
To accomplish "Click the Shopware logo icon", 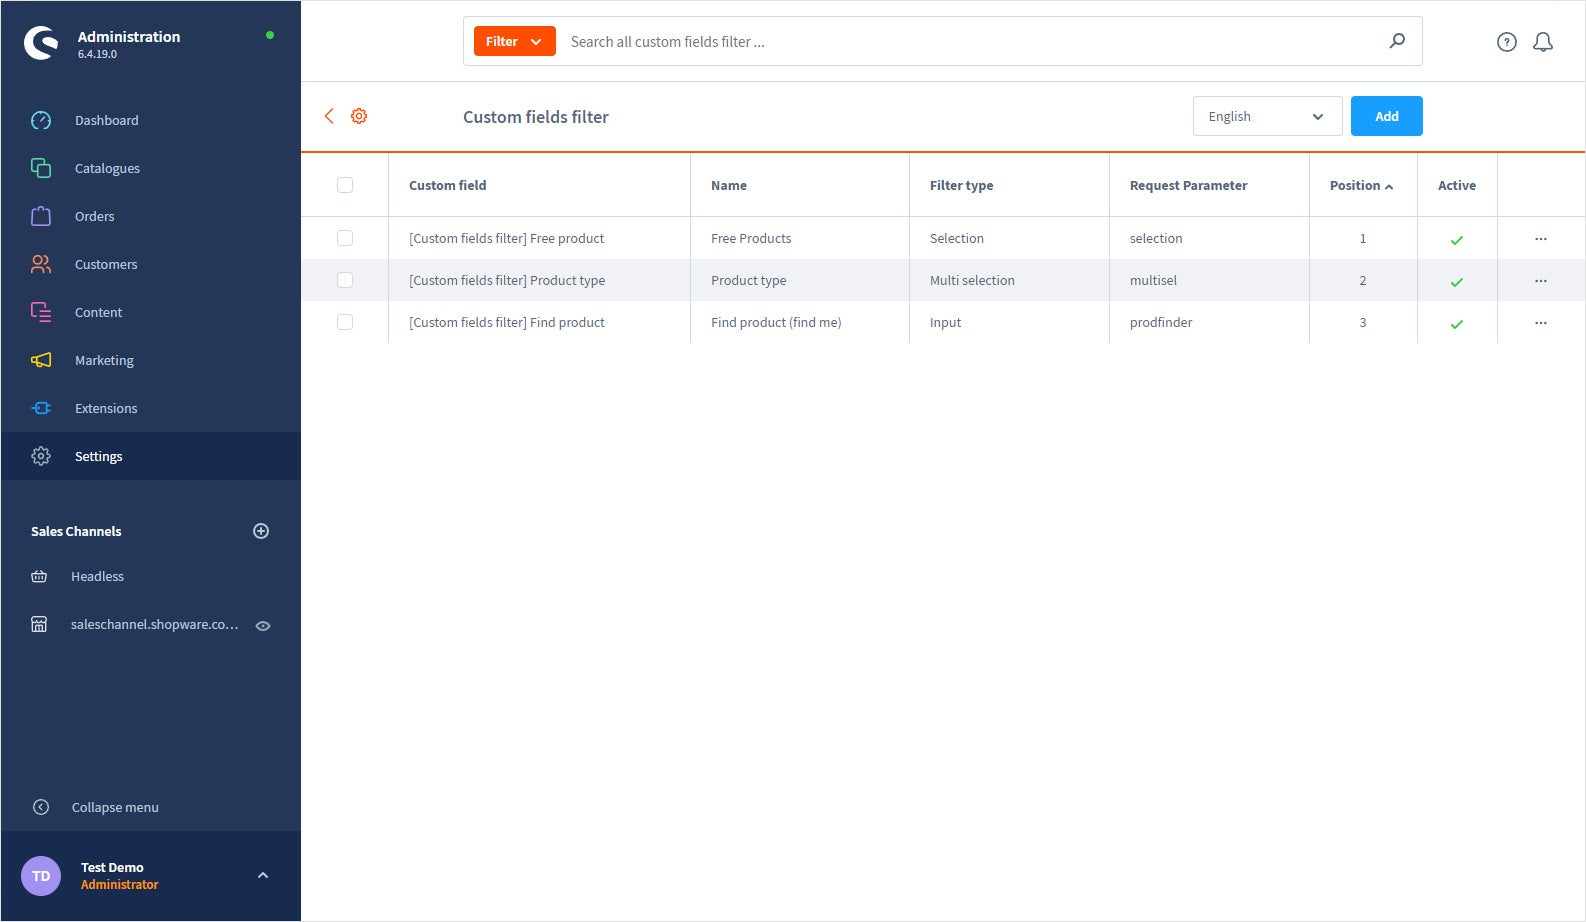I will click(x=41, y=43).
